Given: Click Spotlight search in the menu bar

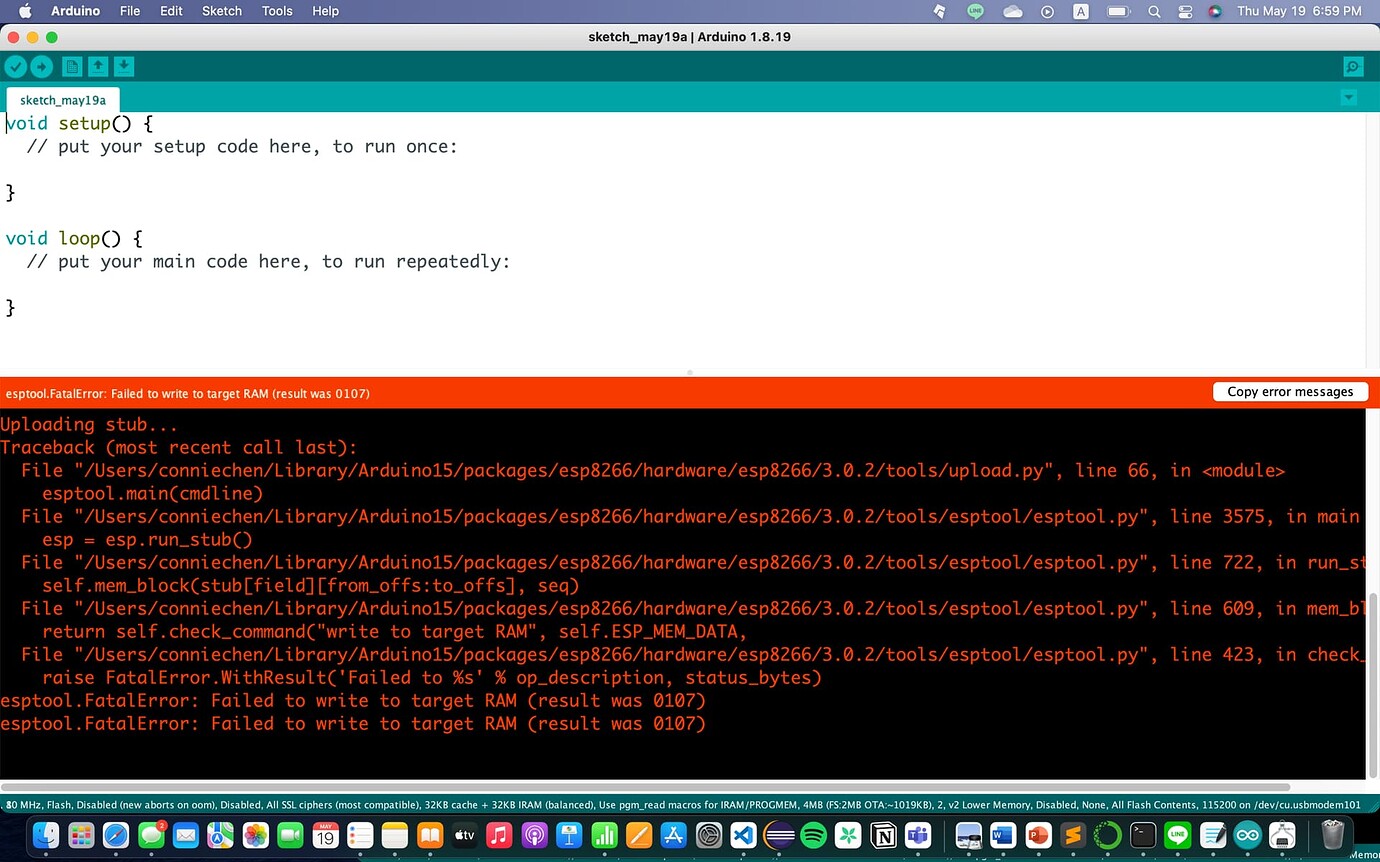Looking at the screenshot, I should [x=1154, y=11].
